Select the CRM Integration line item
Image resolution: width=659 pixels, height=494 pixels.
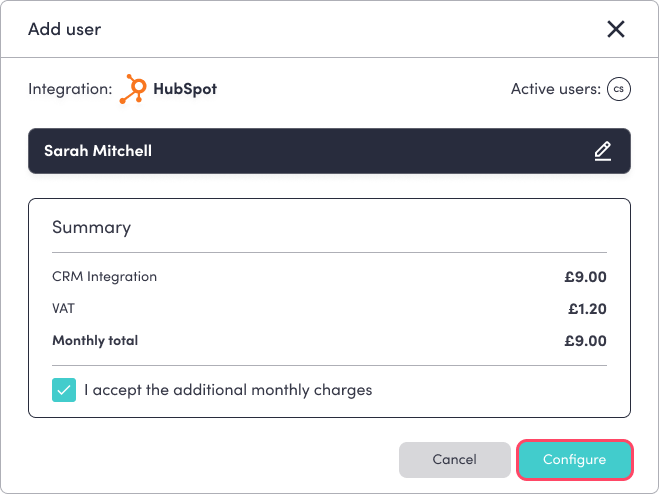click(x=104, y=276)
